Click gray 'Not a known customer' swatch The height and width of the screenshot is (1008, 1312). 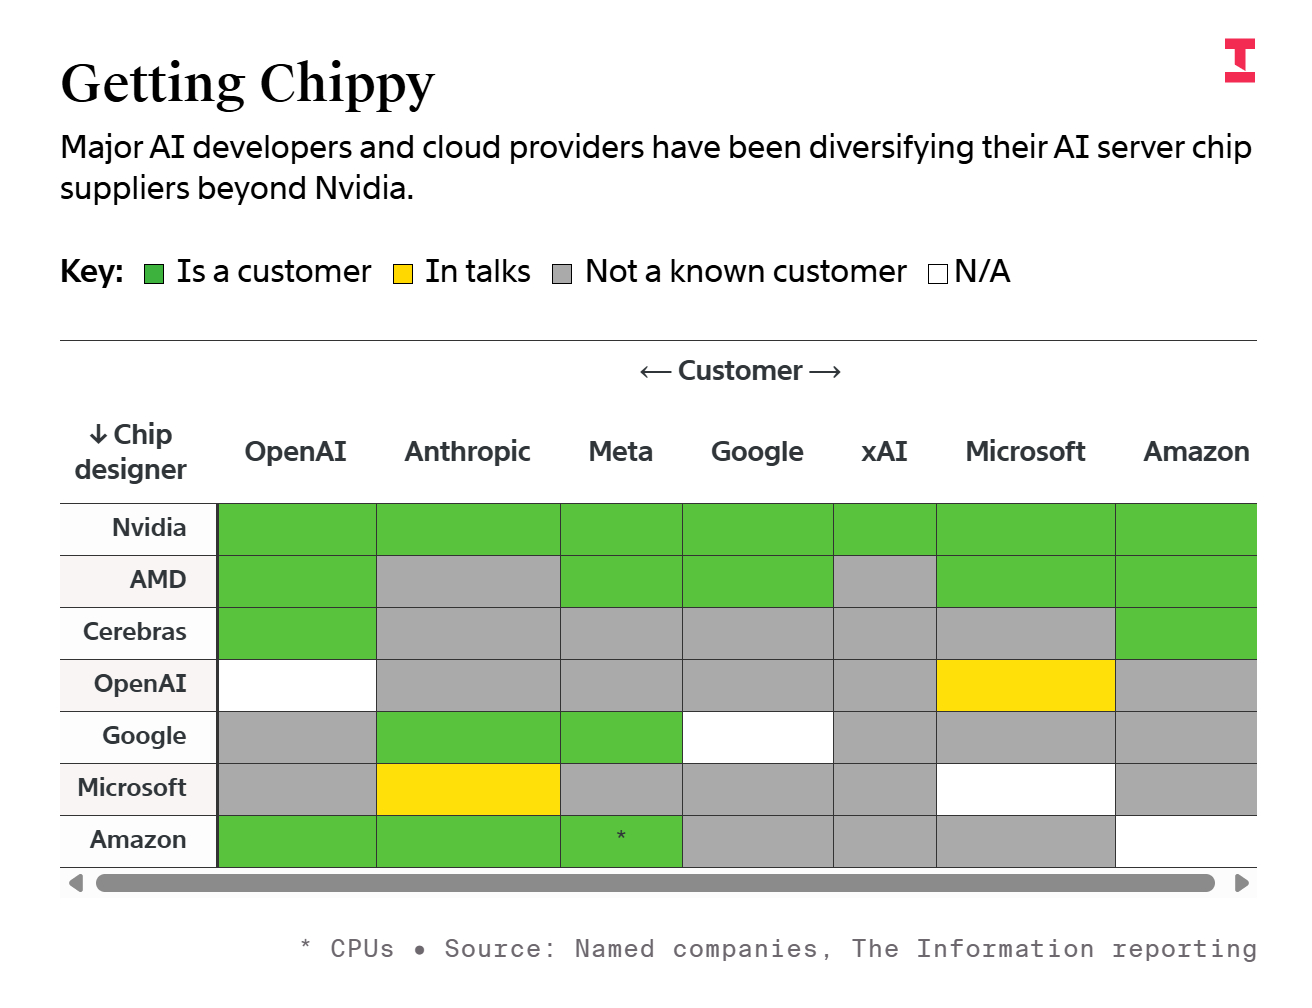(562, 274)
